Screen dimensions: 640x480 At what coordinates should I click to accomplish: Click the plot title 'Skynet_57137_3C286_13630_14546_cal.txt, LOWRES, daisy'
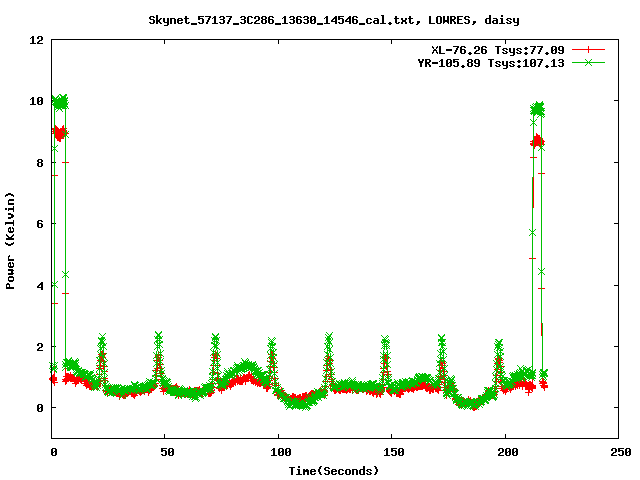point(334,20)
